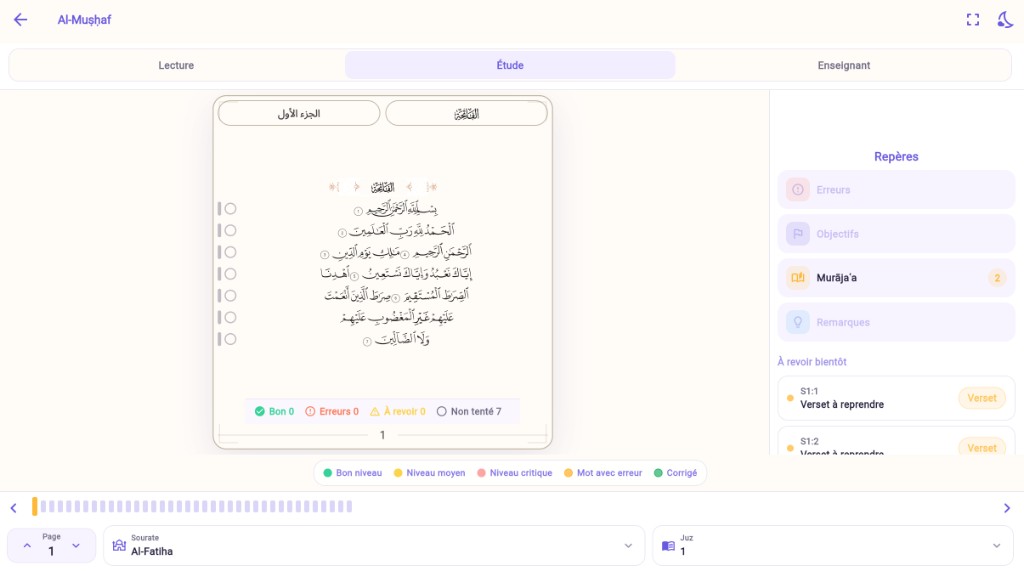Select the circle for the sixth line
Viewport: 1024px width, 571px height.
pos(231,318)
